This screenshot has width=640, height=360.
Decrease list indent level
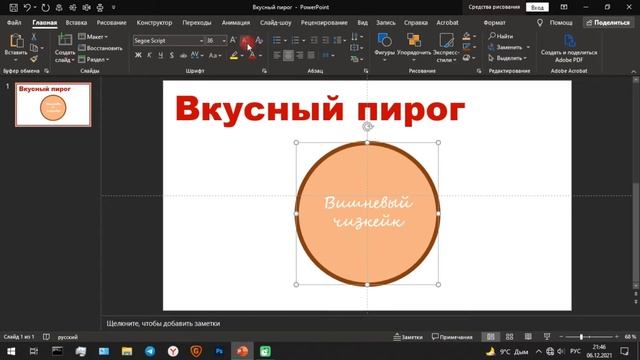(x=314, y=40)
